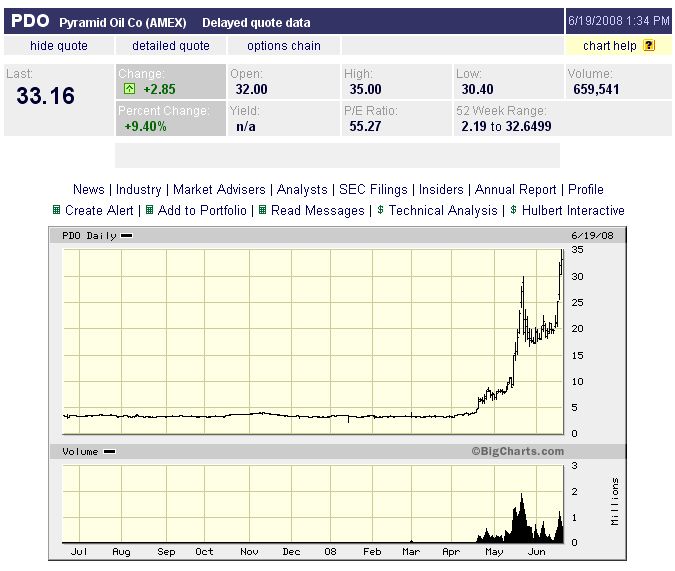Click the 6/19/2008 1:34 PM timestamp

[619, 21]
